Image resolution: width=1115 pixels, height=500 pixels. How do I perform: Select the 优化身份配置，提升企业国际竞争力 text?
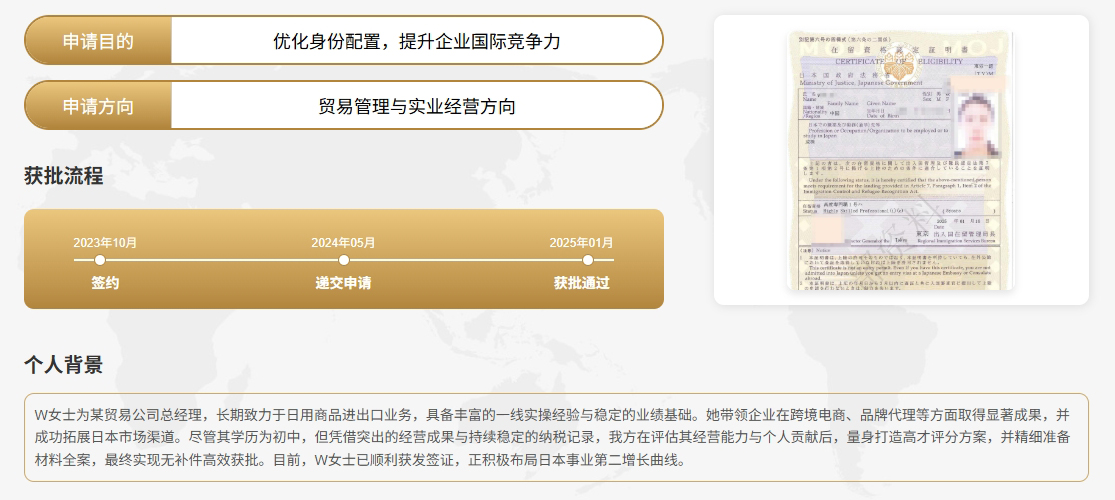(416, 41)
